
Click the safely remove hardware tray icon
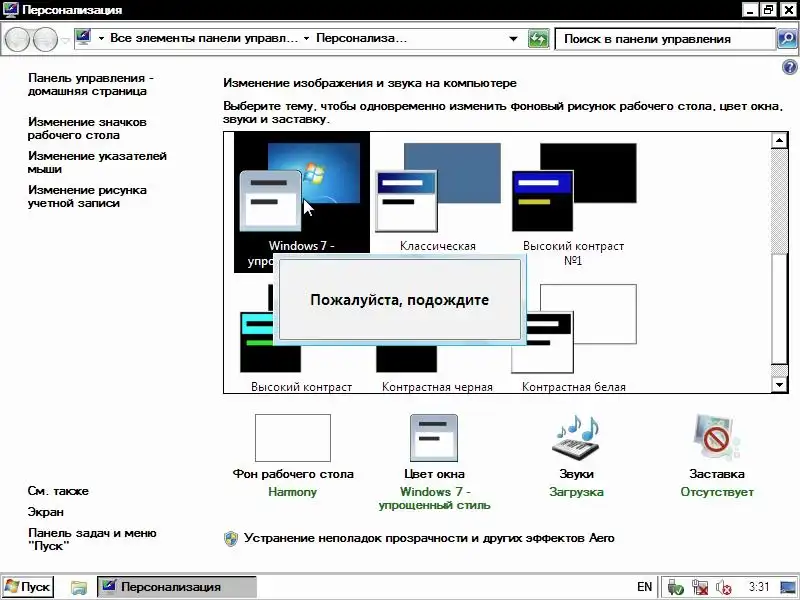[x=676, y=587]
